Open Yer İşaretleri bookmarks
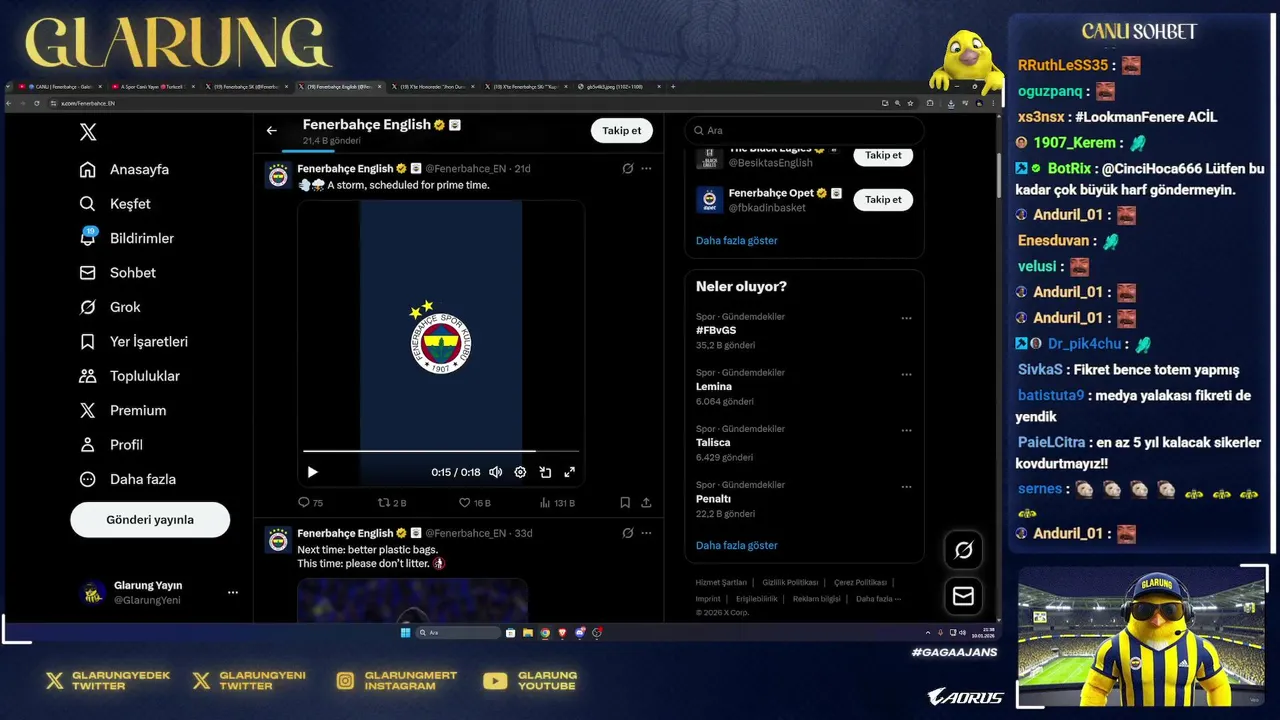Viewport: 1280px width, 720px height. coord(134,342)
